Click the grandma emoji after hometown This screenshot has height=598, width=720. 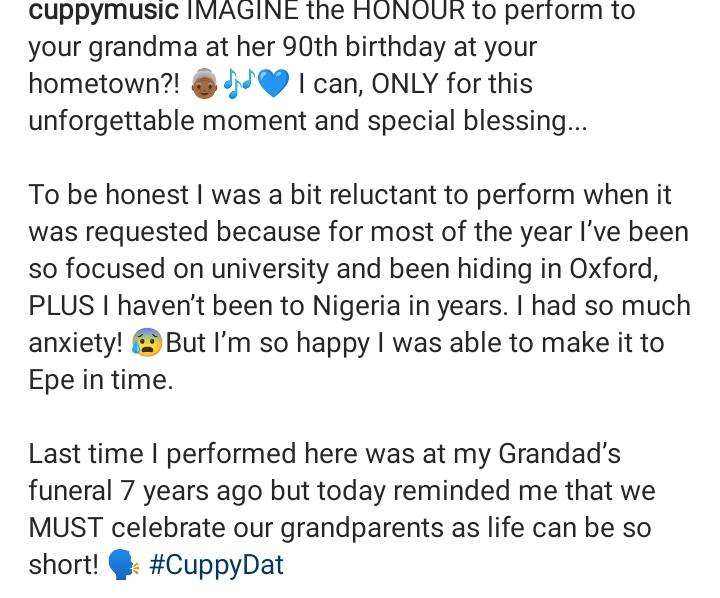click(x=204, y=84)
